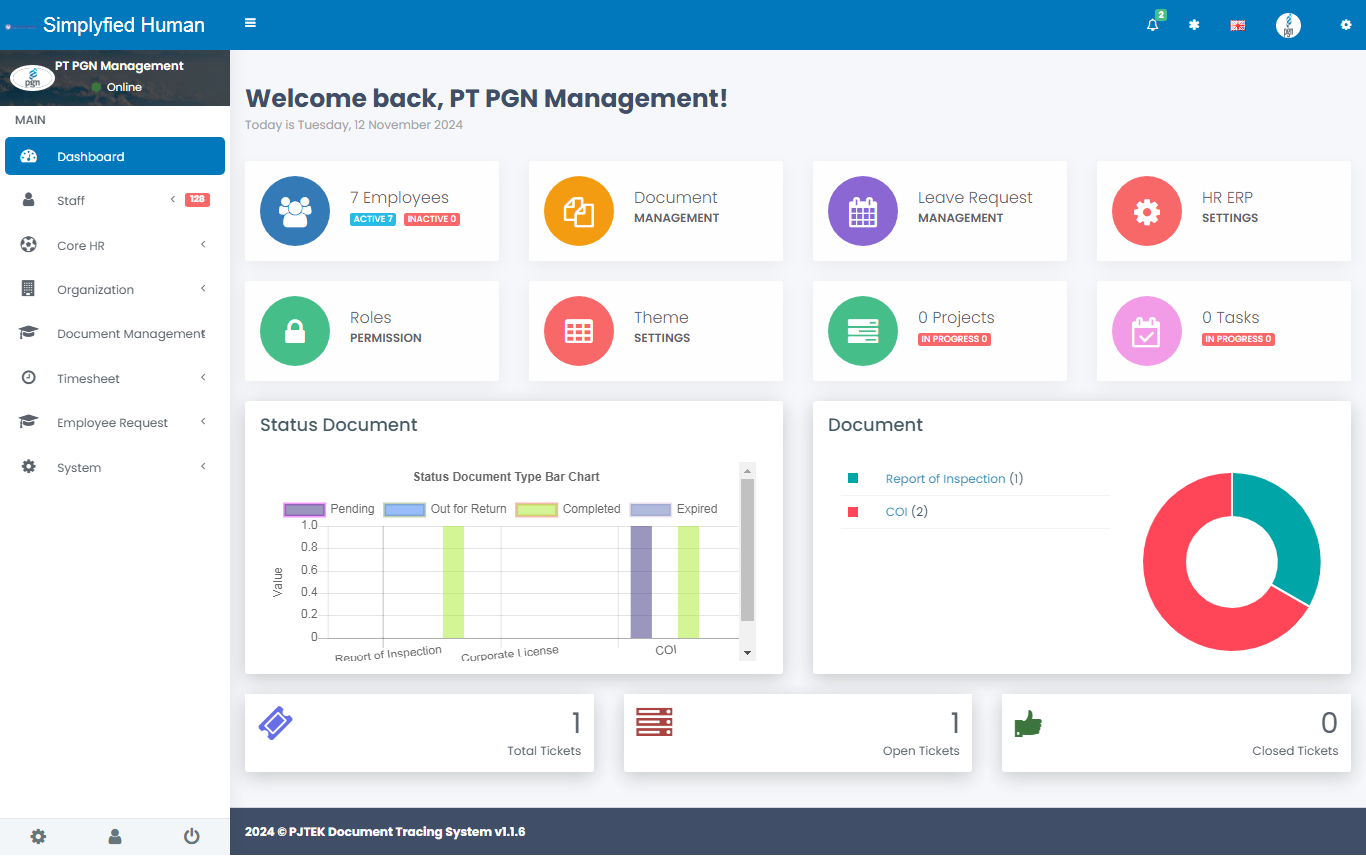This screenshot has width=1366, height=856.
Task: Click the power logout icon in sidebar footer
Action: tap(192, 836)
